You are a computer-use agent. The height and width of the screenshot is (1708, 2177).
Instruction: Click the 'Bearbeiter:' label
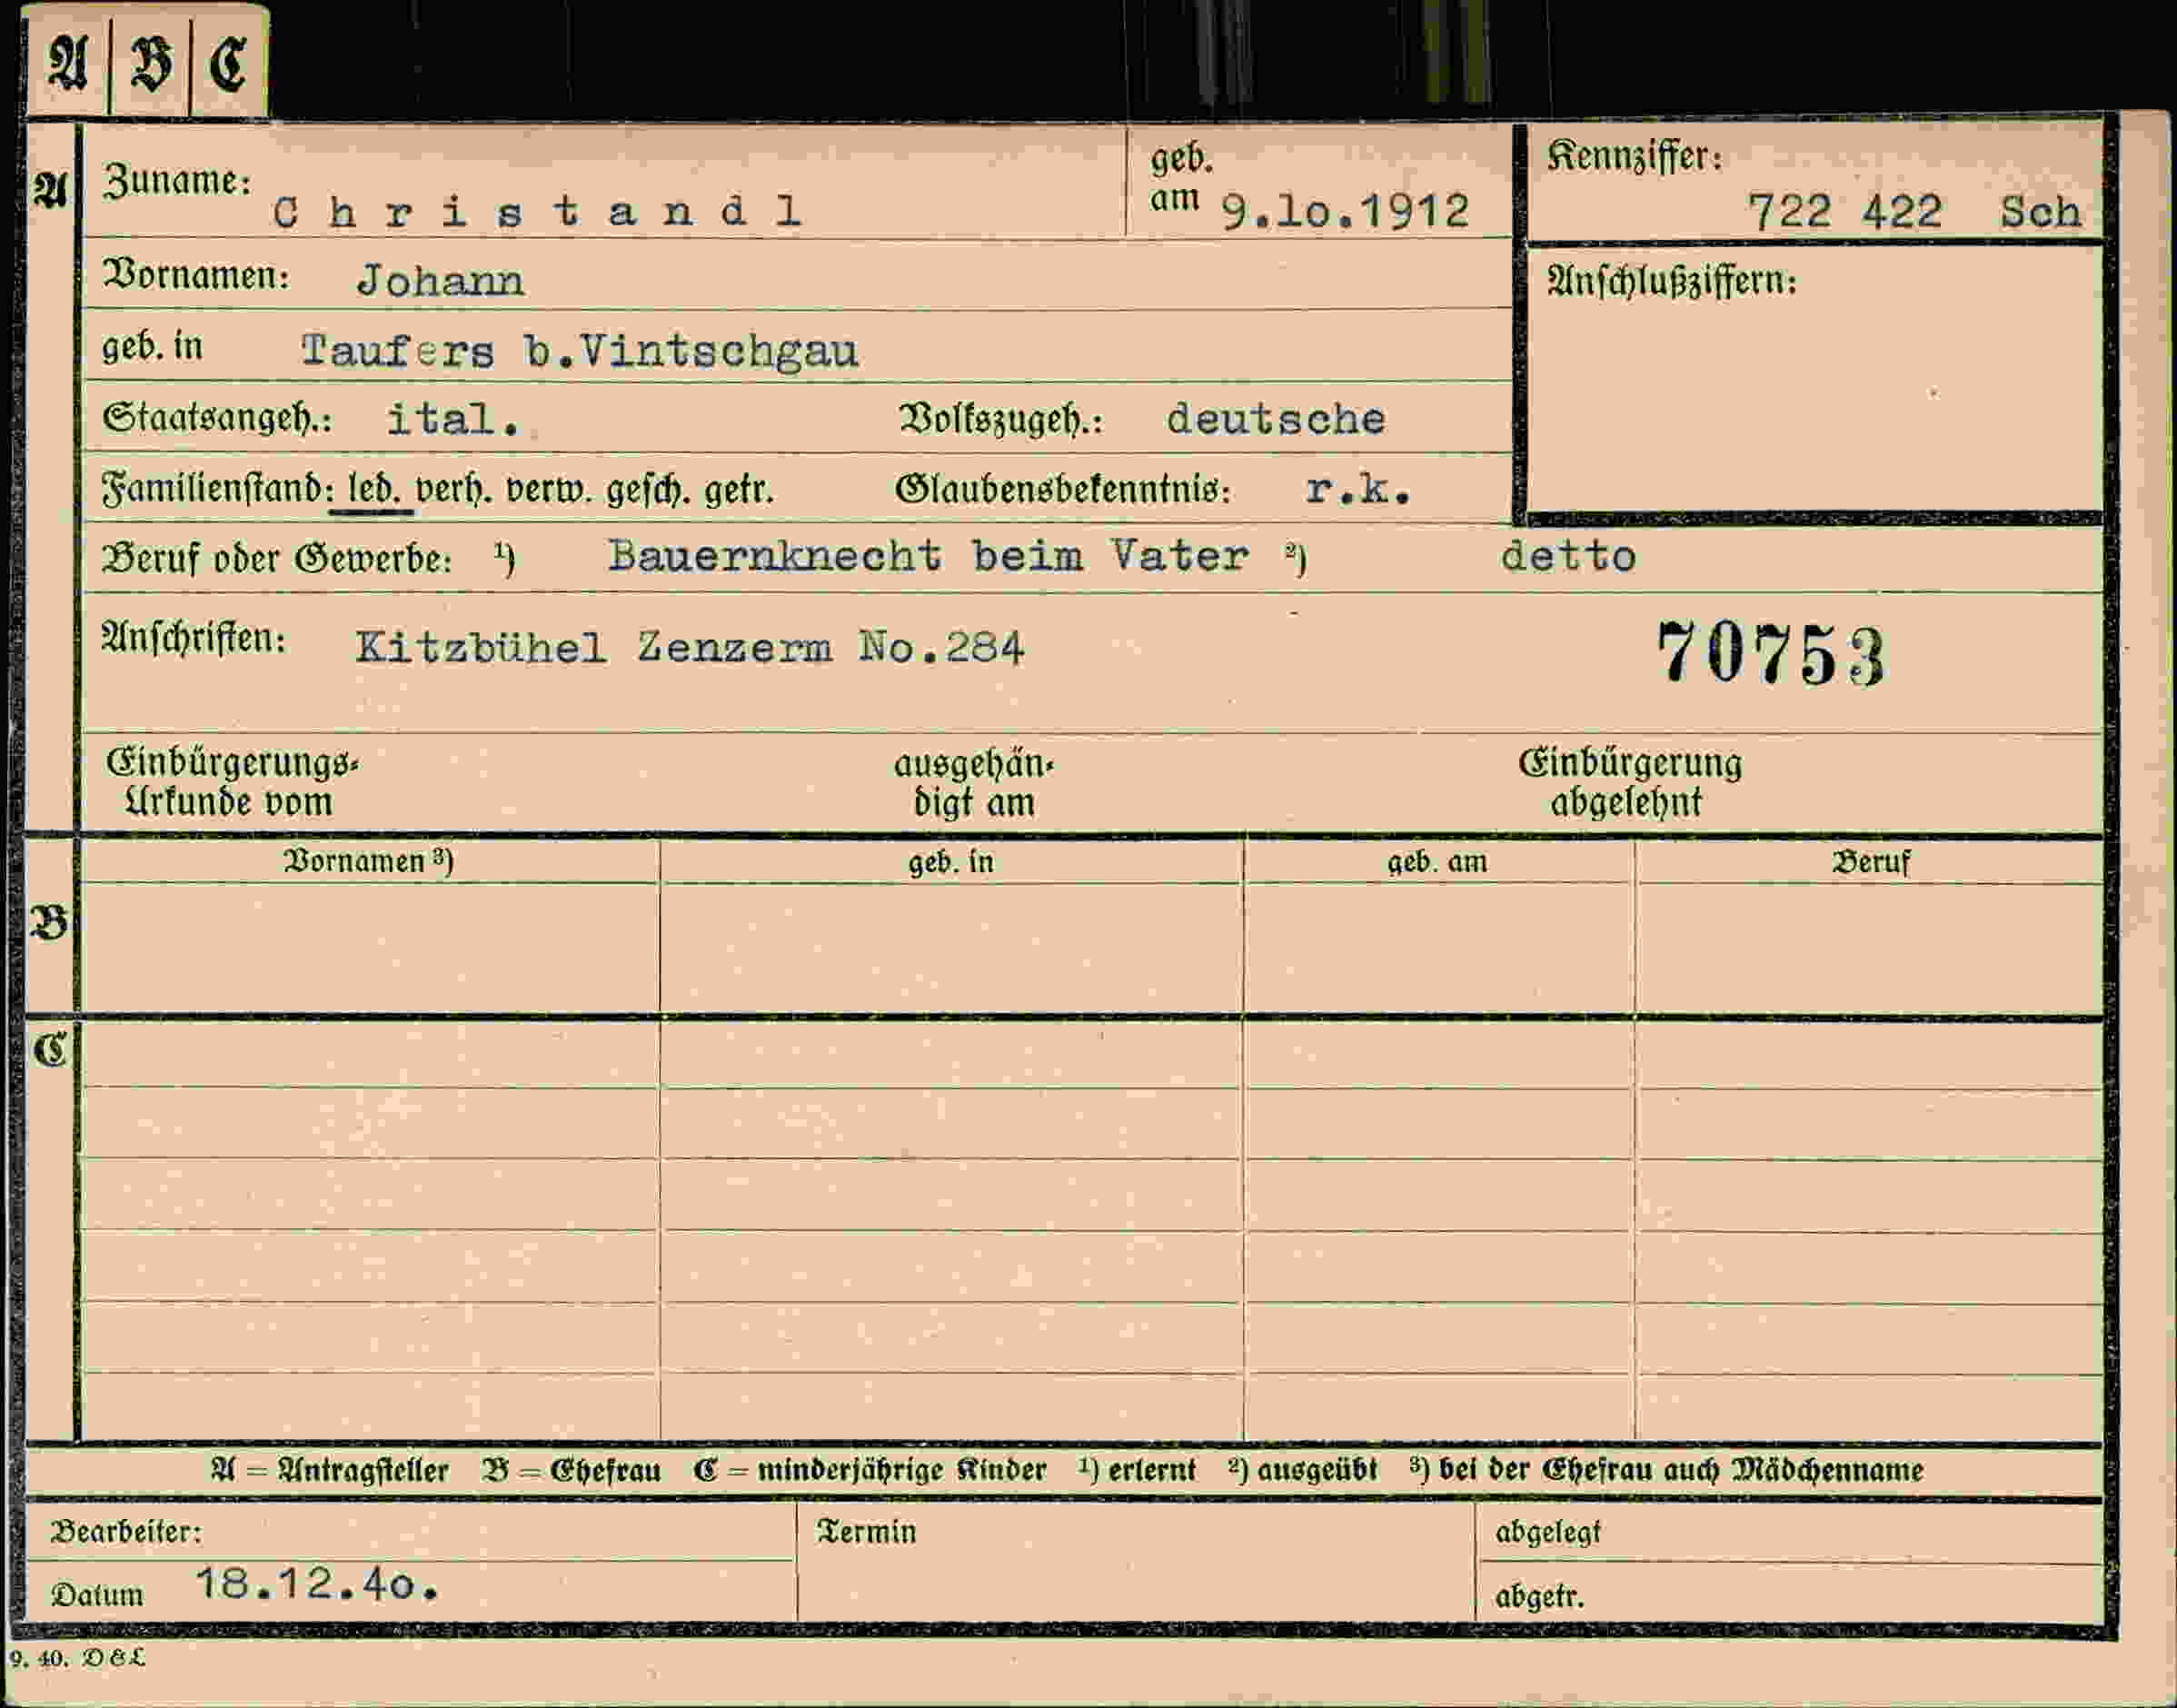click(x=126, y=1531)
